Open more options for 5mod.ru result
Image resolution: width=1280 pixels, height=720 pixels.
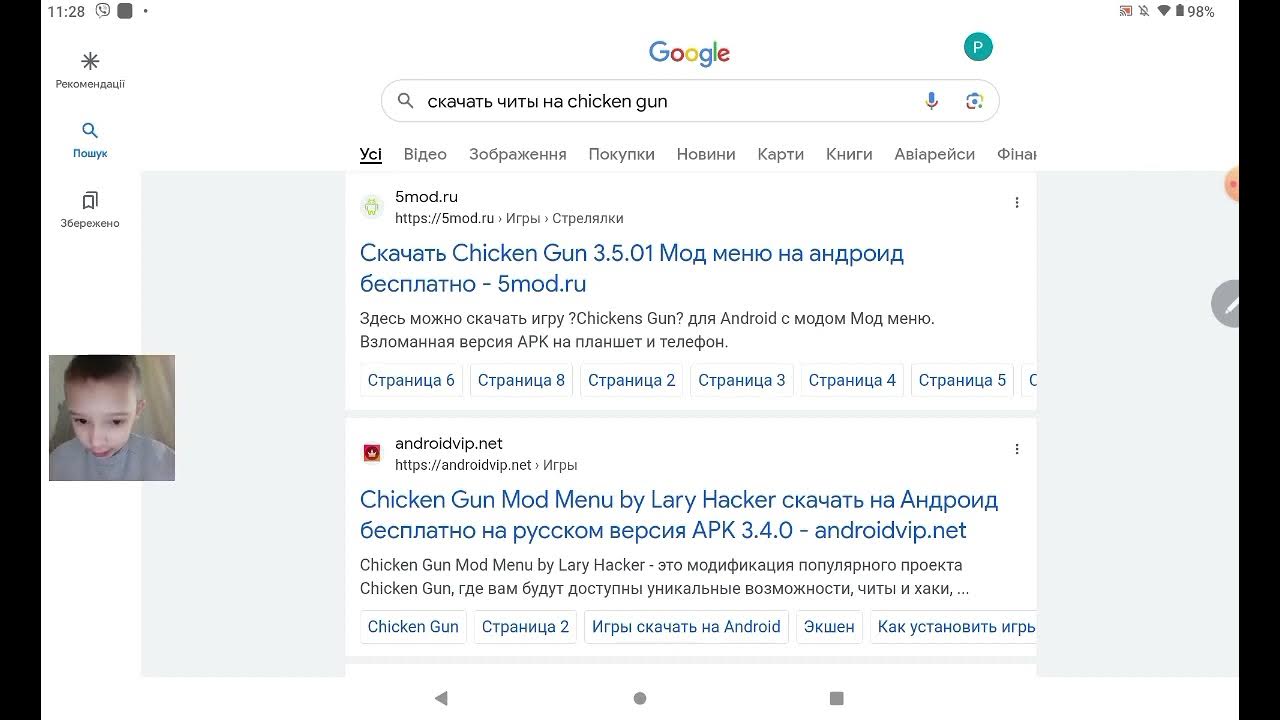click(x=1017, y=203)
